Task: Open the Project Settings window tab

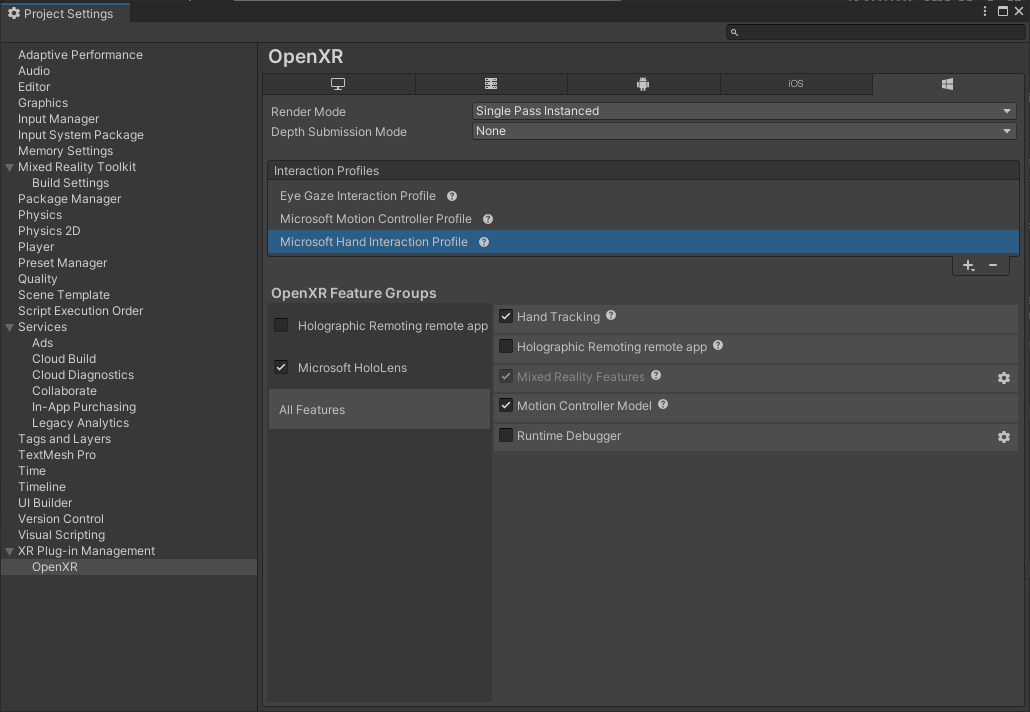Action: [60, 13]
